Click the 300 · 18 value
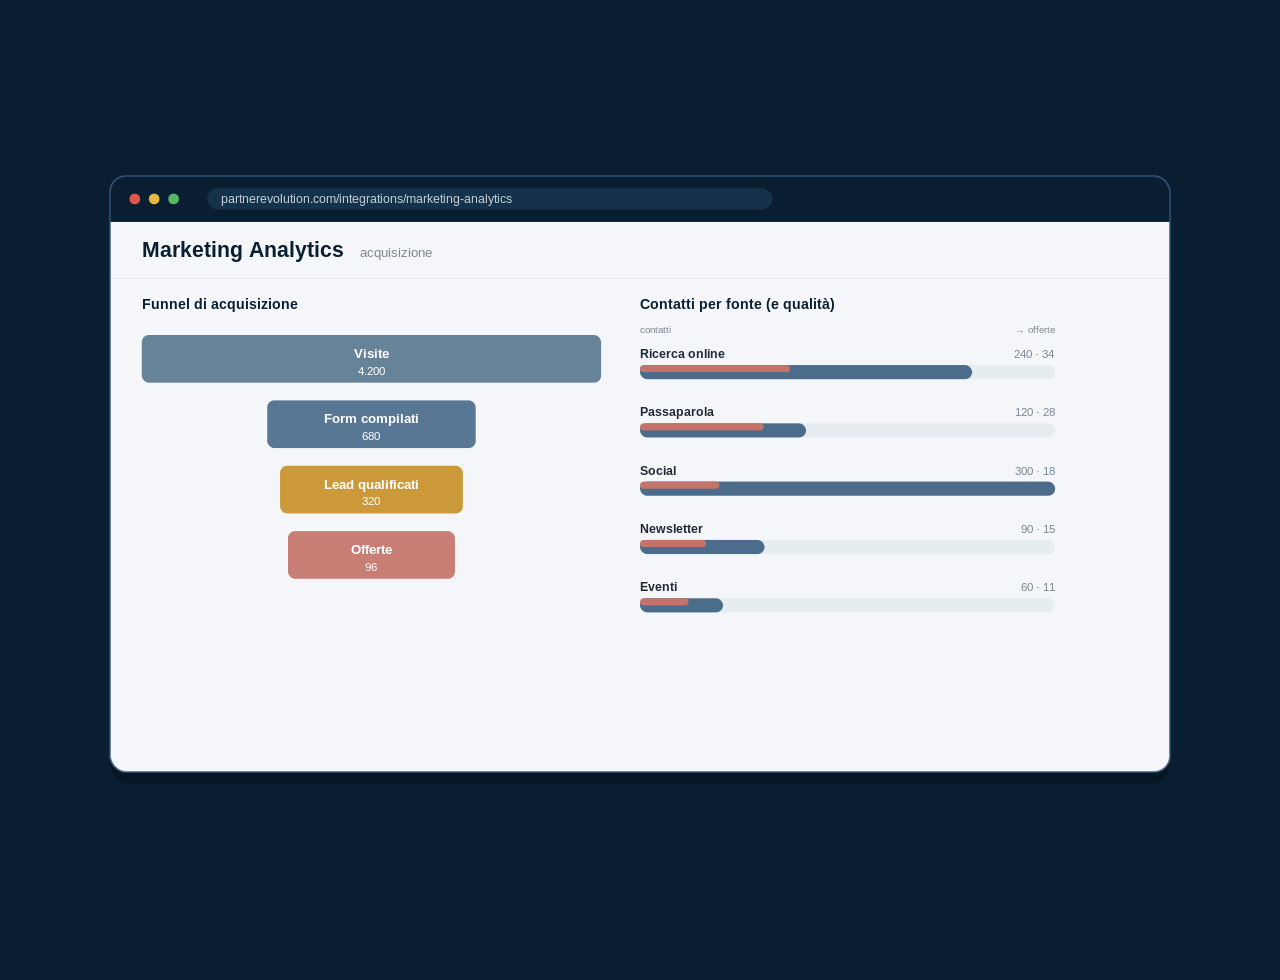This screenshot has height=980, width=1280. pyautogui.click(x=1035, y=471)
